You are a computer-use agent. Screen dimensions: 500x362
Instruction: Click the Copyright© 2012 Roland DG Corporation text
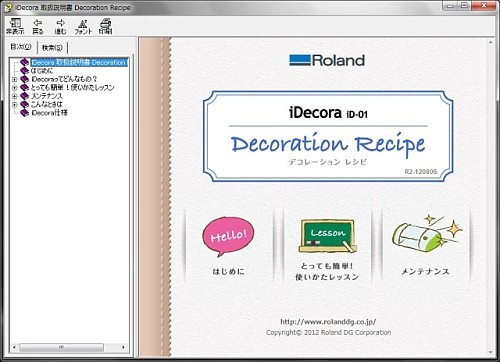click(329, 332)
